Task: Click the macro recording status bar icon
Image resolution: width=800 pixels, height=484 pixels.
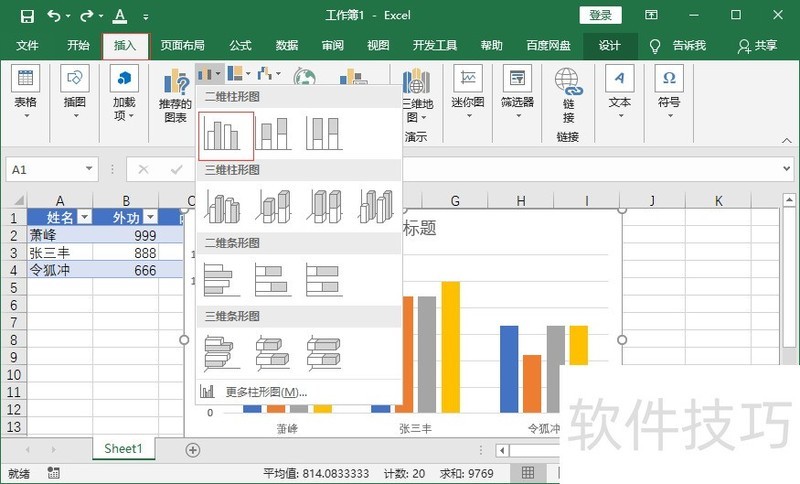Action: 54,473
